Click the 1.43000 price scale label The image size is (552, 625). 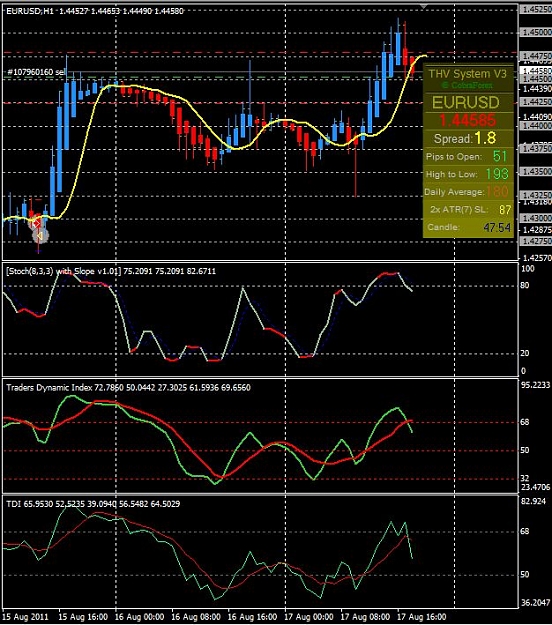click(536, 218)
